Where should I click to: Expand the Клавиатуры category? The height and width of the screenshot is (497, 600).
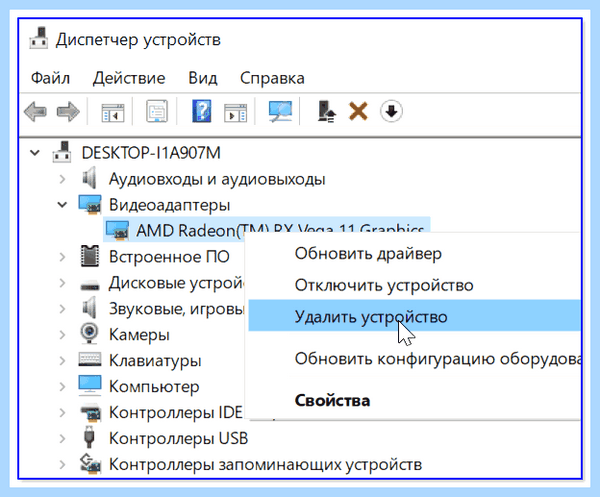point(62,360)
